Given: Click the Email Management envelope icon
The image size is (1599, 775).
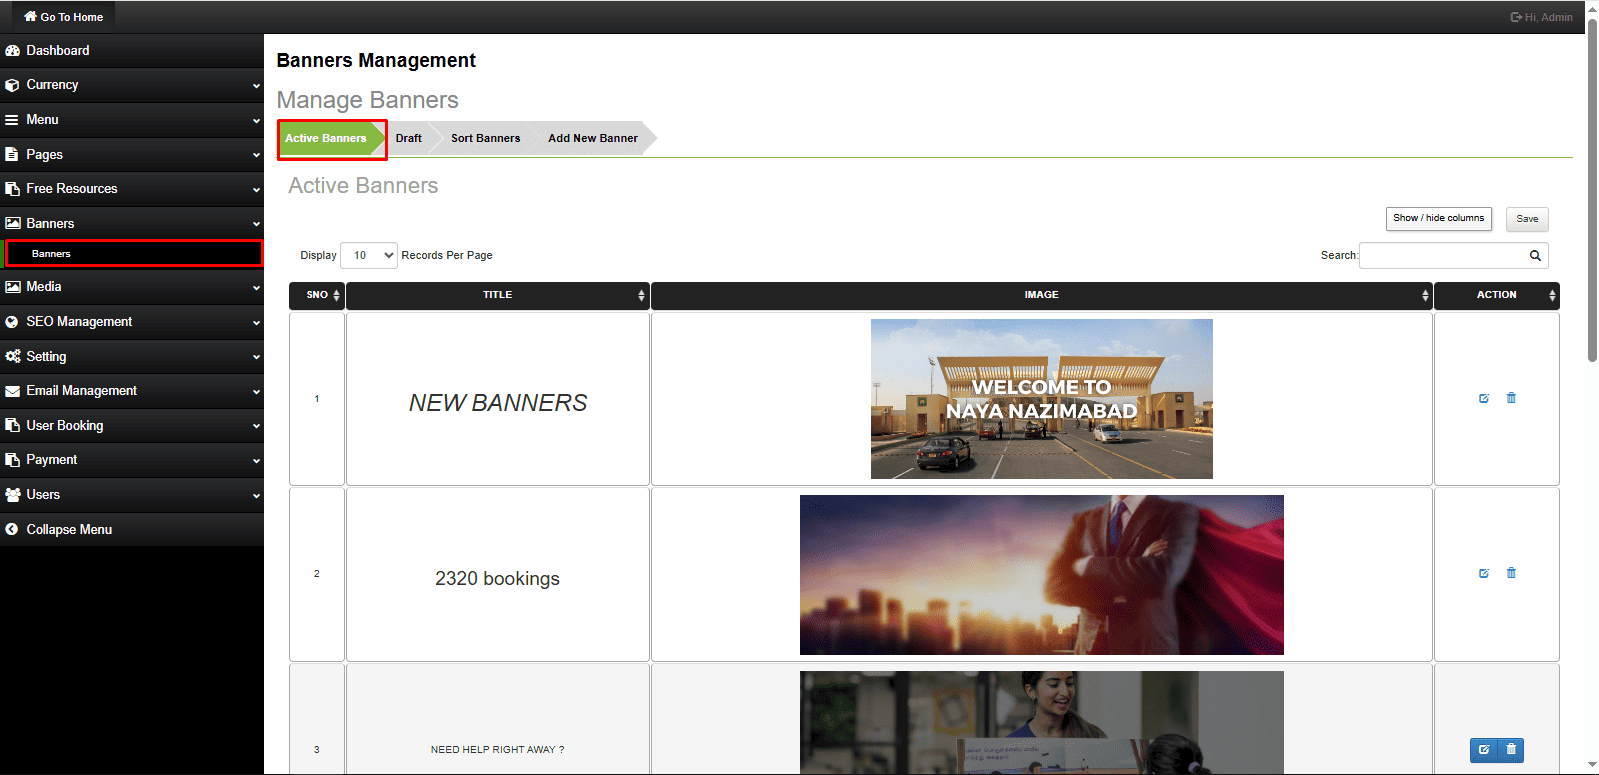Looking at the screenshot, I should coord(12,391).
